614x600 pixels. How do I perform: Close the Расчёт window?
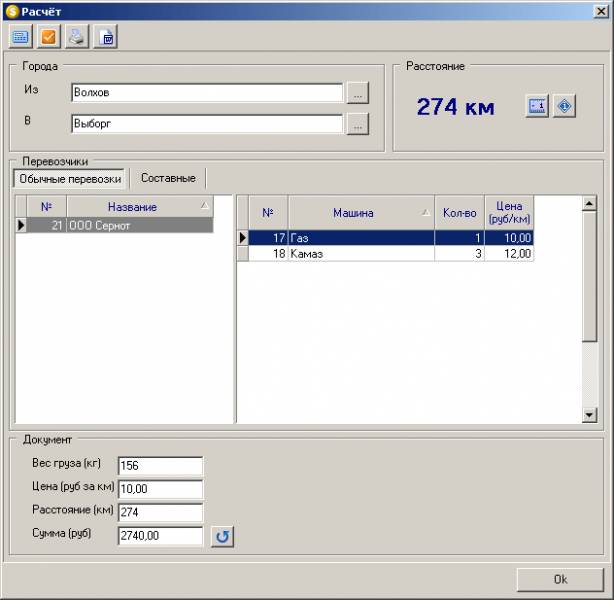601,11
